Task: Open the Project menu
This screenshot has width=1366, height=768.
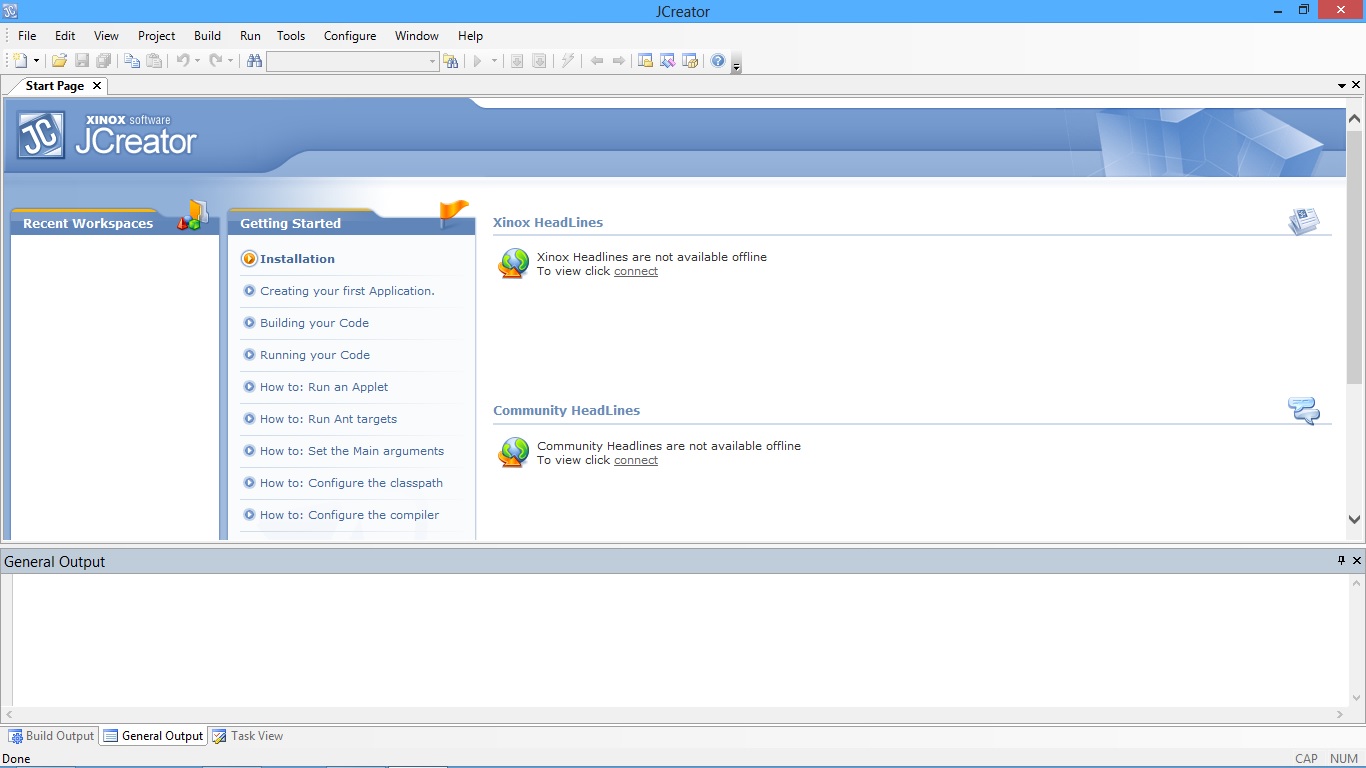Action: tap(157, 35)
